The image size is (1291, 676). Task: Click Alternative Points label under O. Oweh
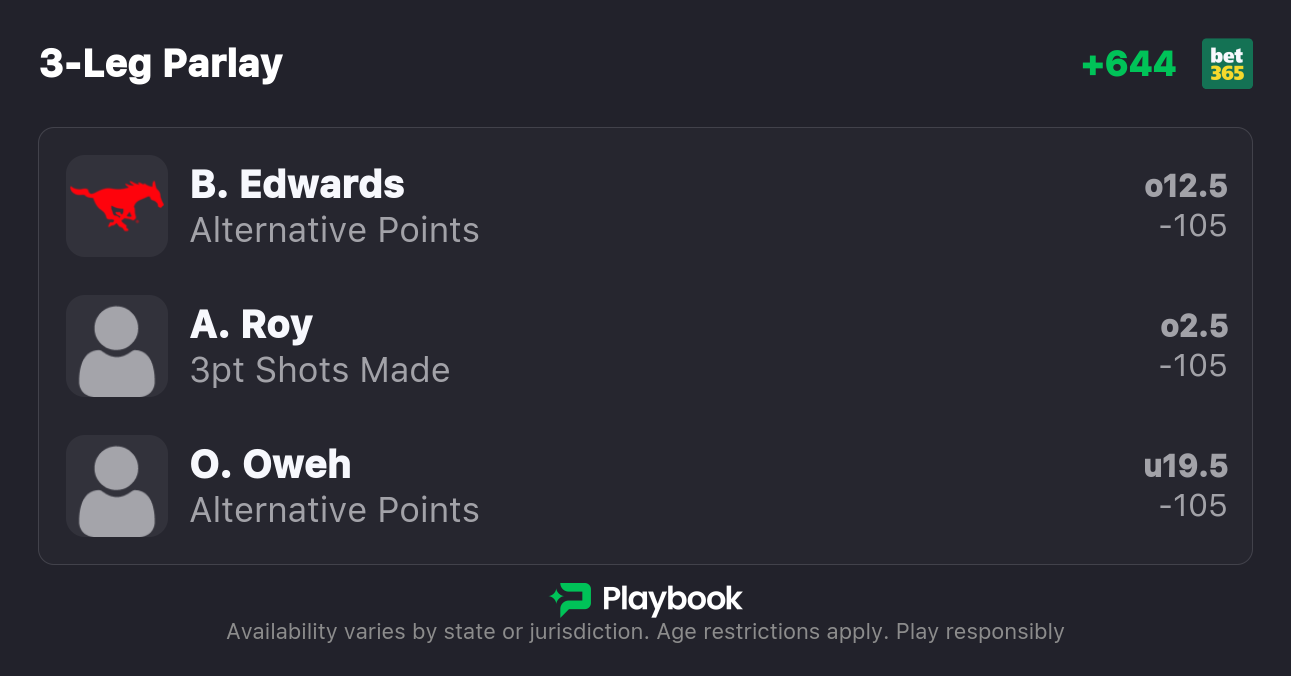coord(334,511)
